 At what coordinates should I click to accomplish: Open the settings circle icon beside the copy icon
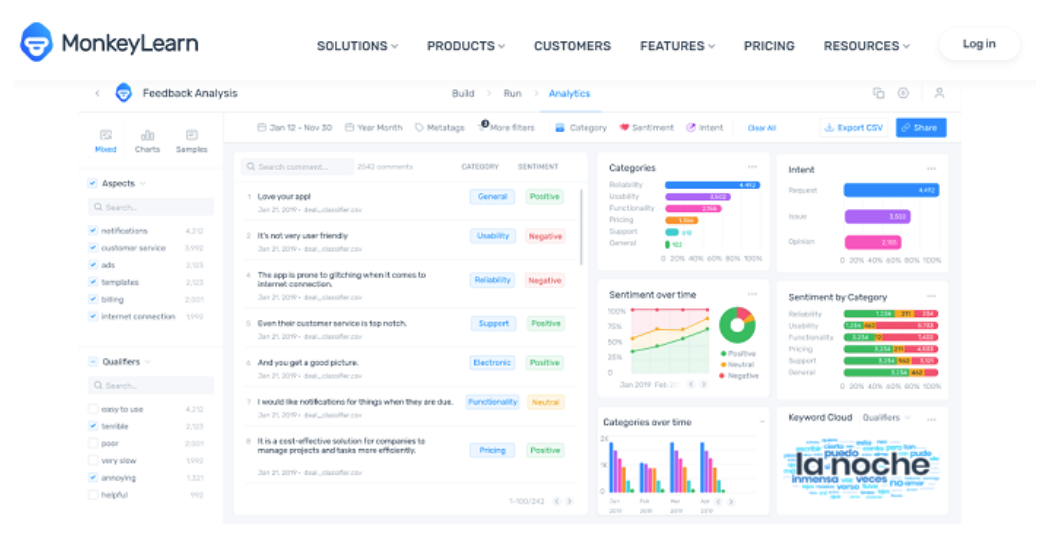tap(903, 94)
